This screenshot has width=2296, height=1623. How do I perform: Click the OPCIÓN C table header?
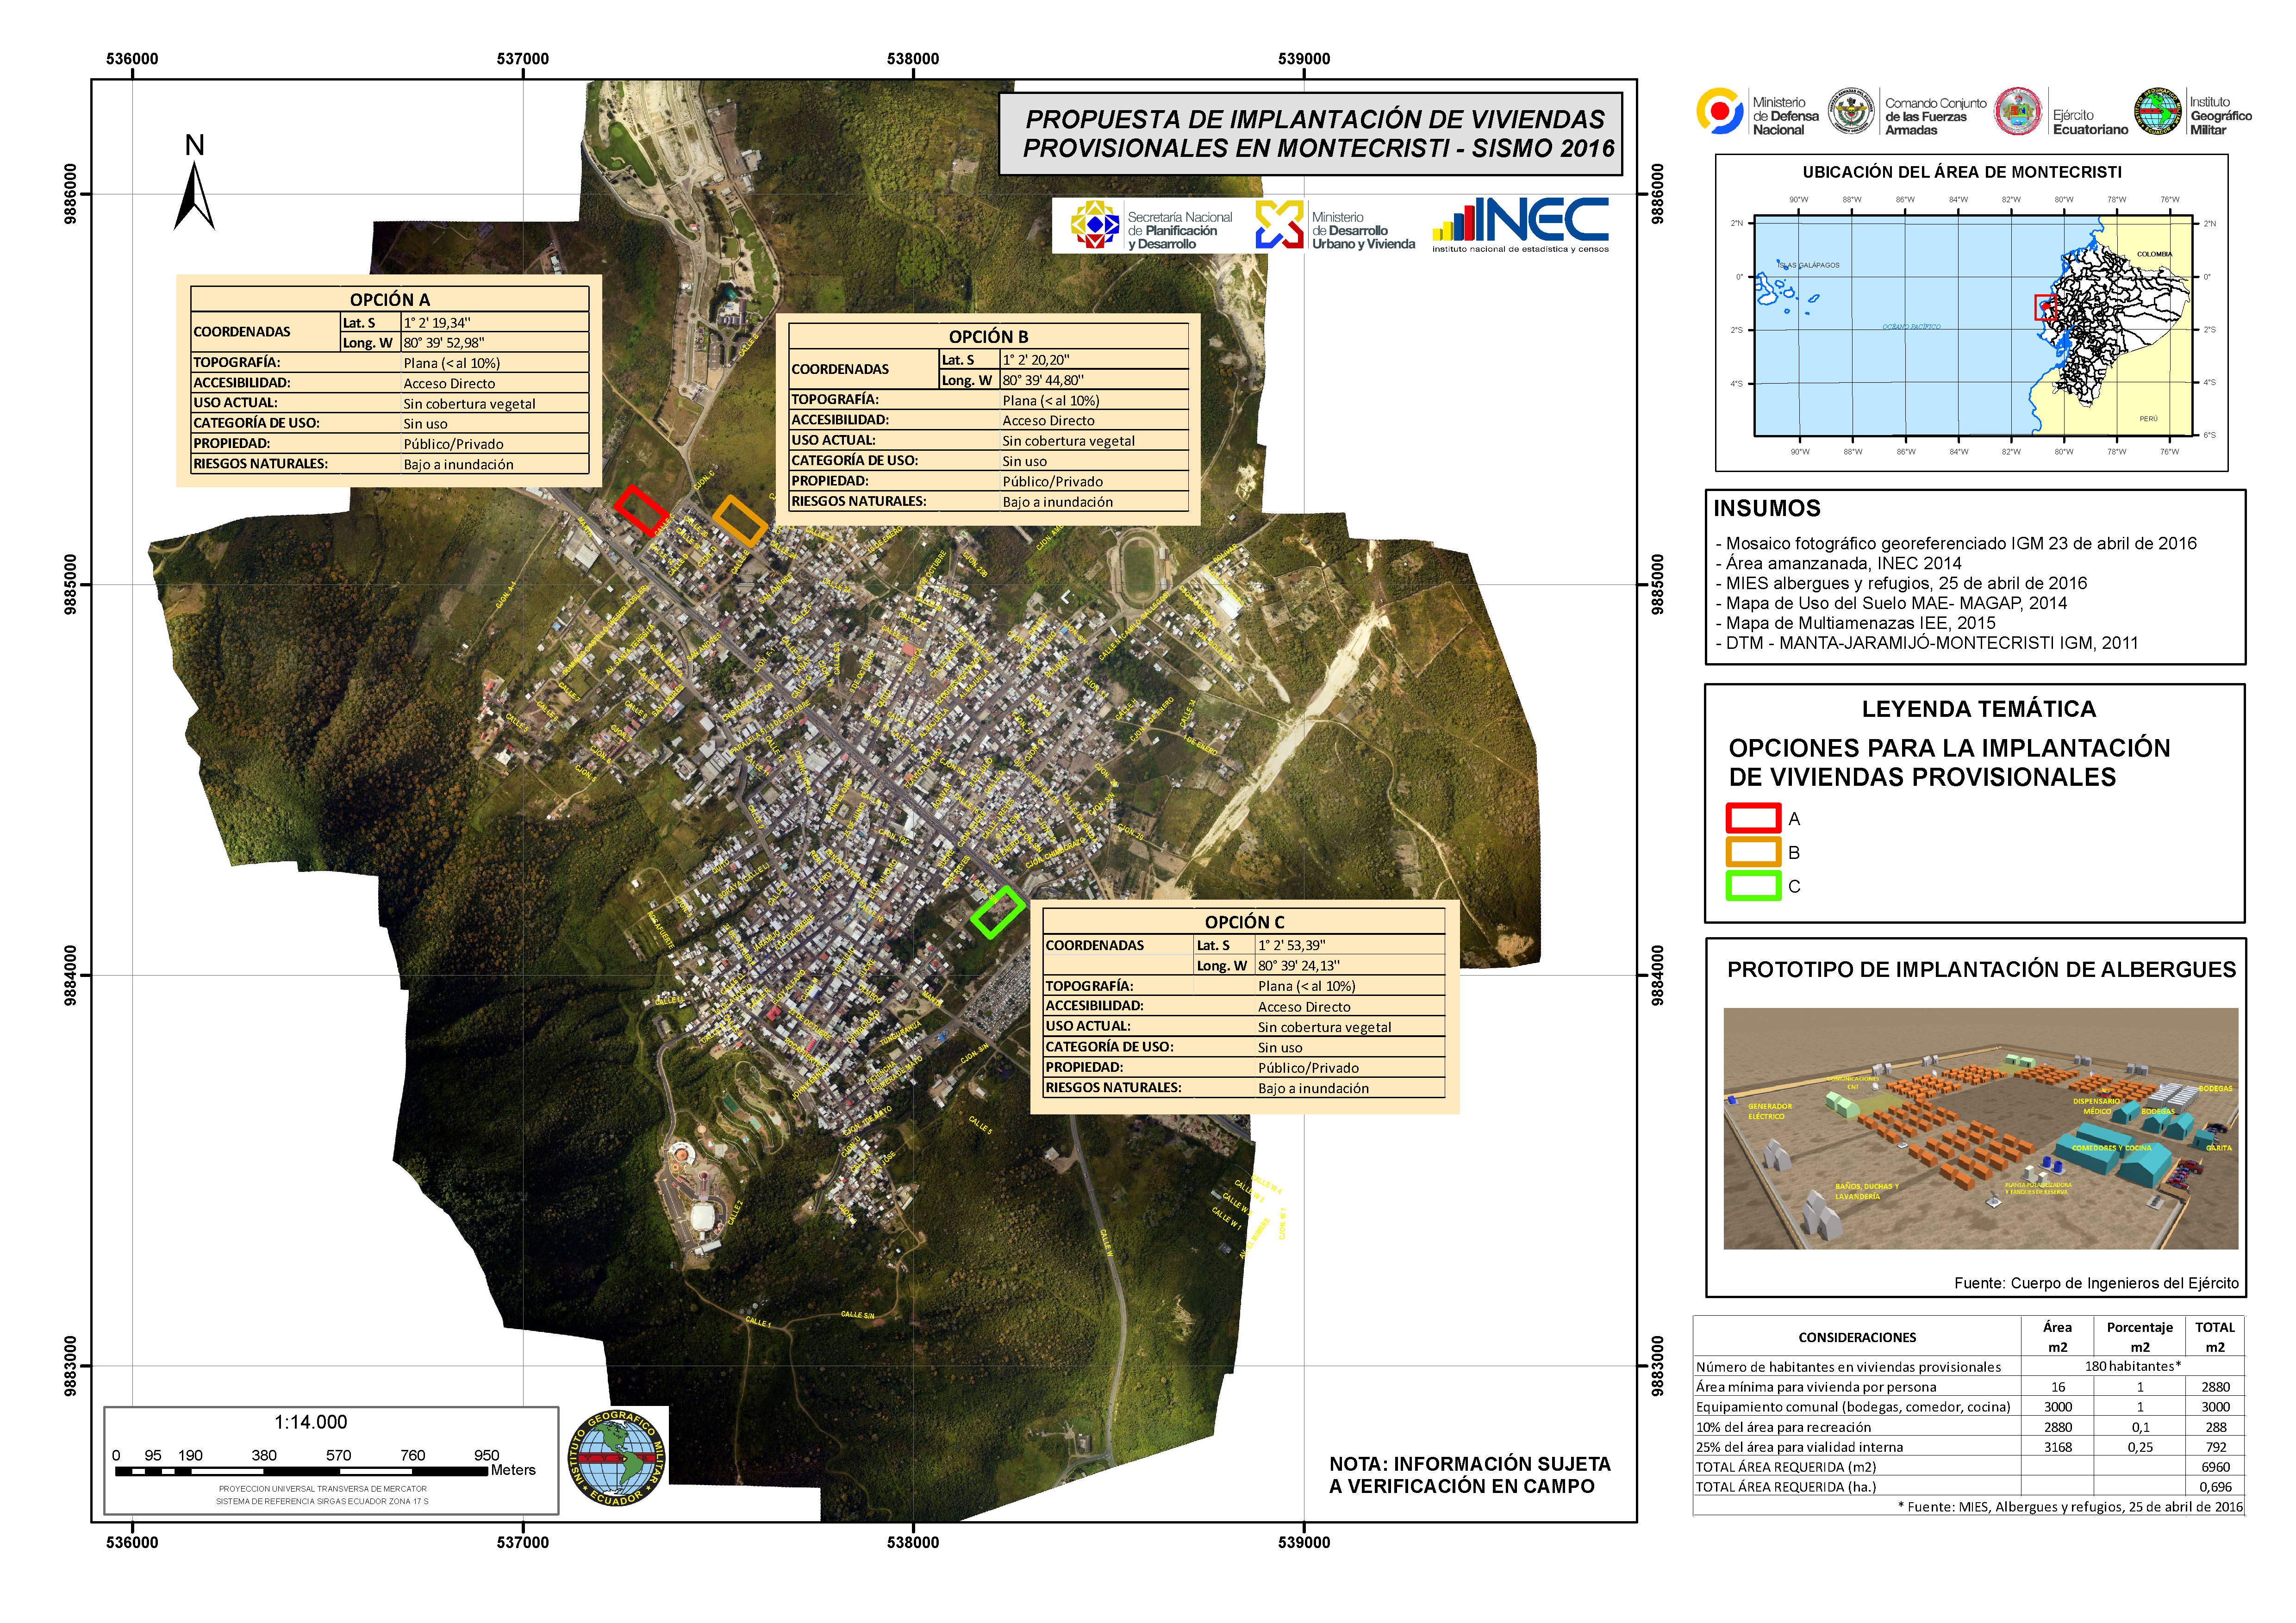[x=1244, y=921]
